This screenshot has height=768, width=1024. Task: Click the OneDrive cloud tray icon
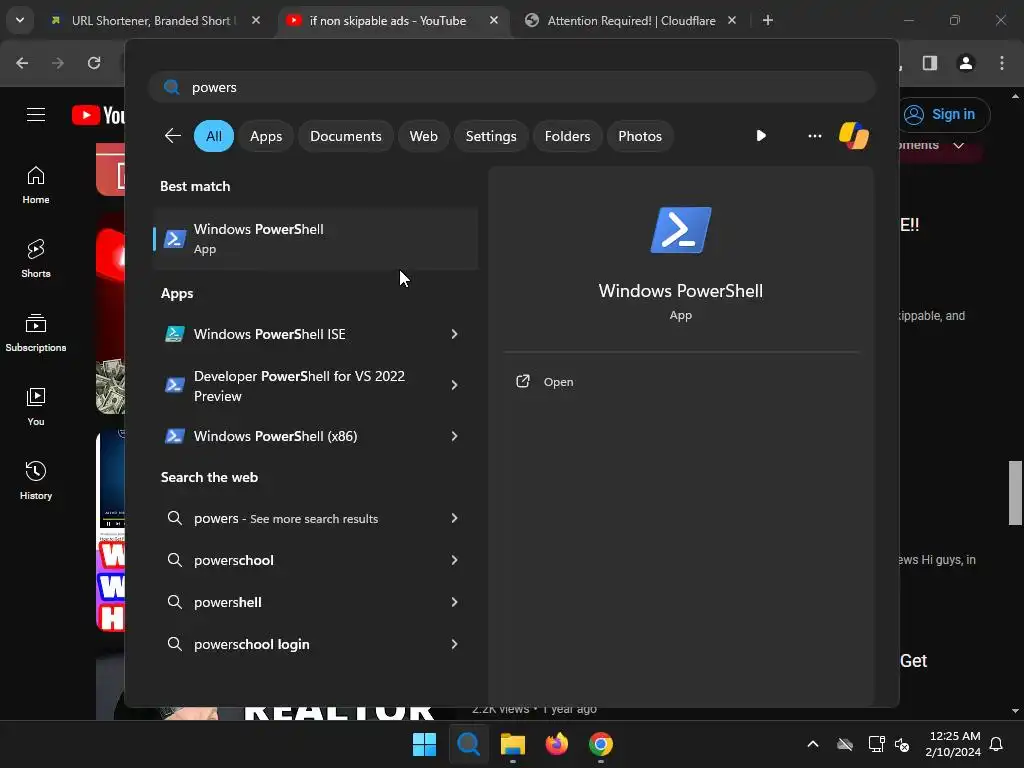845,744
